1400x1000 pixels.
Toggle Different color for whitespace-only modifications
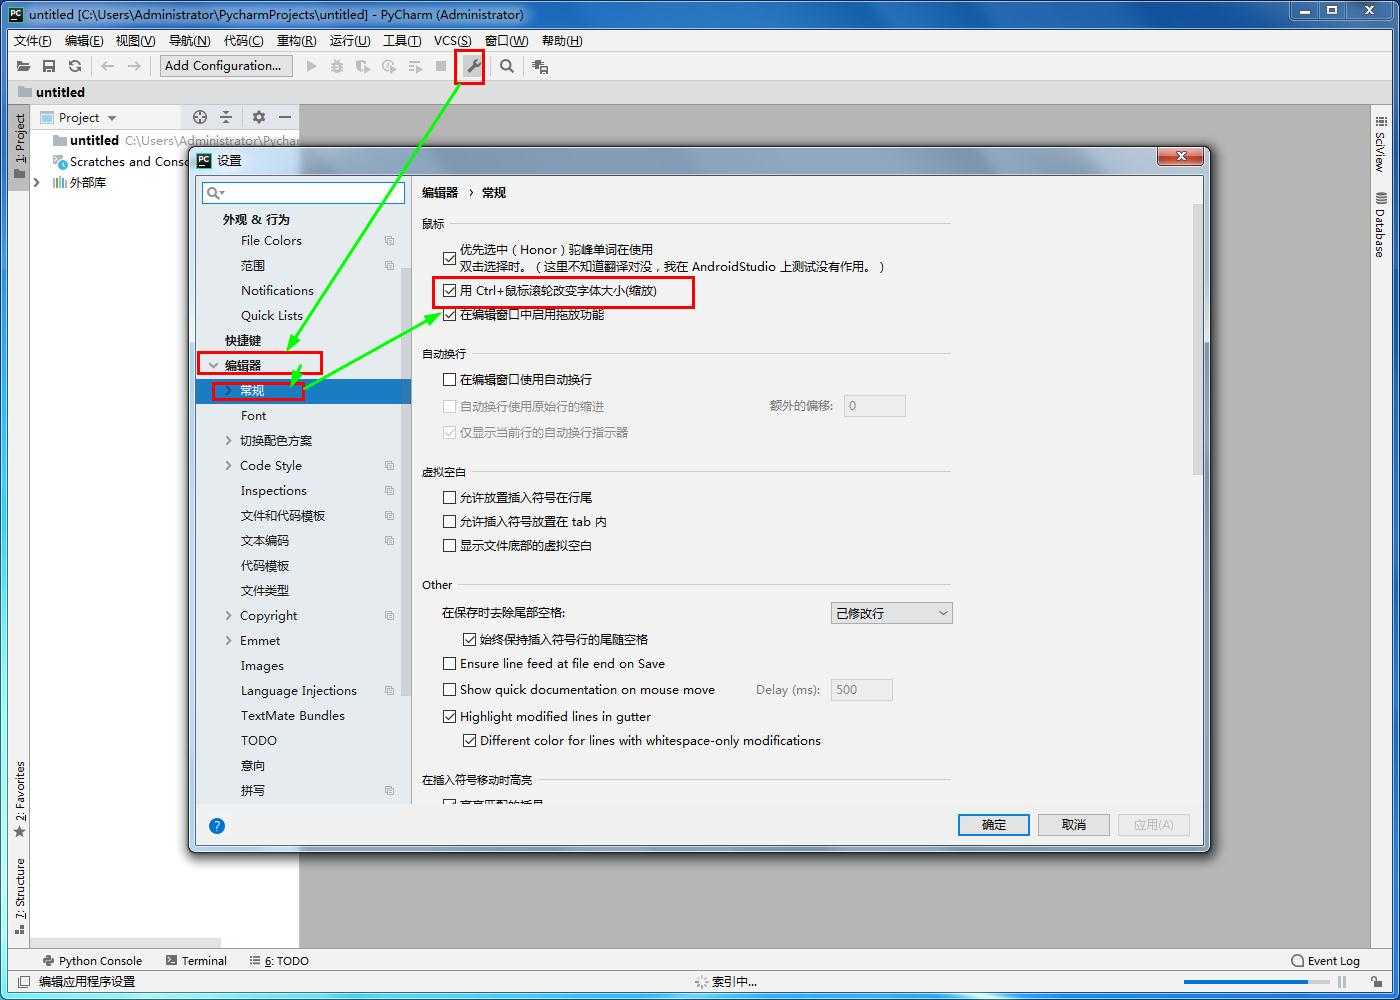[x=470, y=741]
